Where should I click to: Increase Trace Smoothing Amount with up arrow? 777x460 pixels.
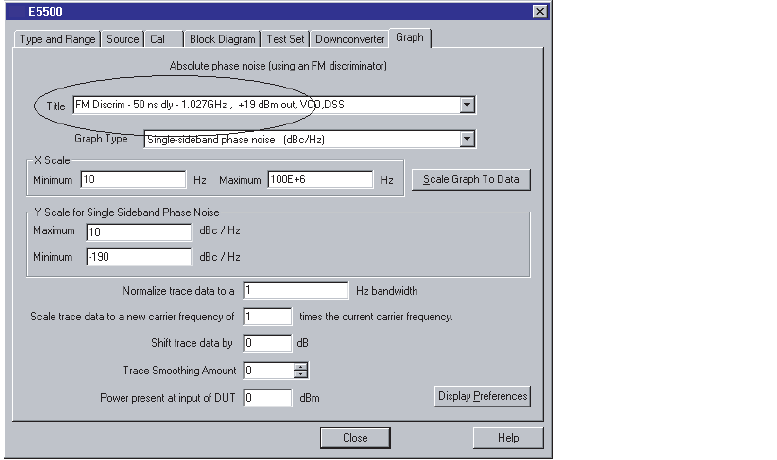[x=301, y=367]
